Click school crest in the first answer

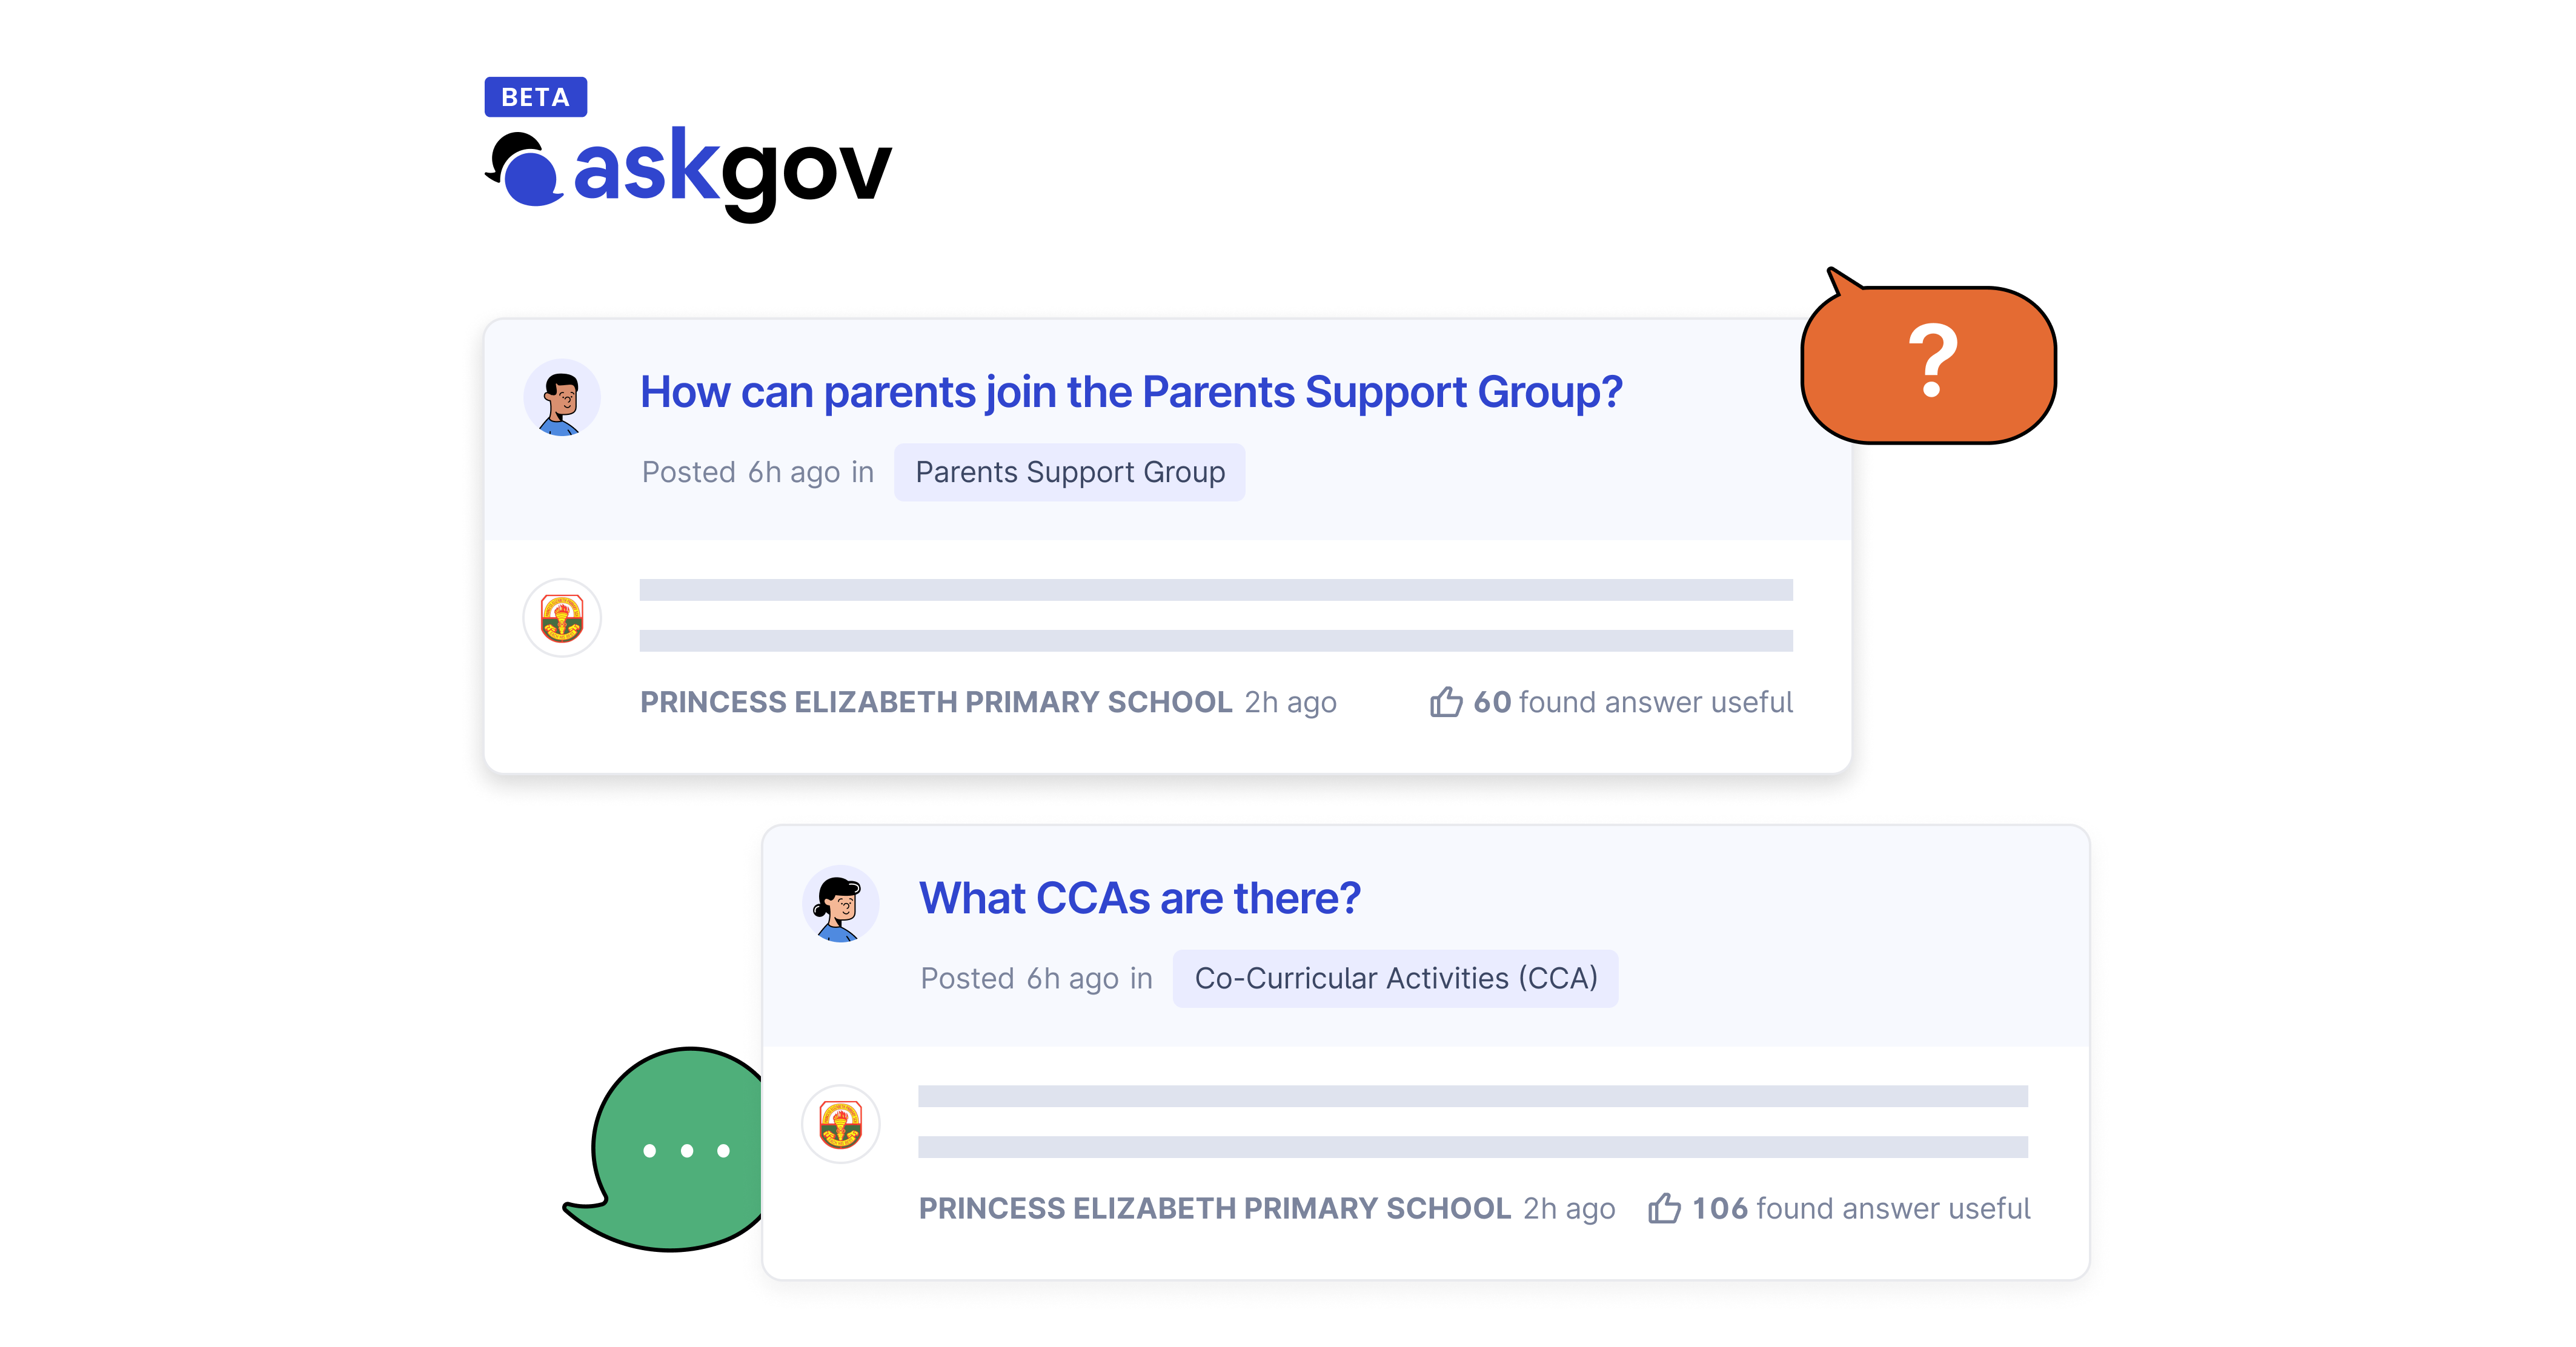562,618
